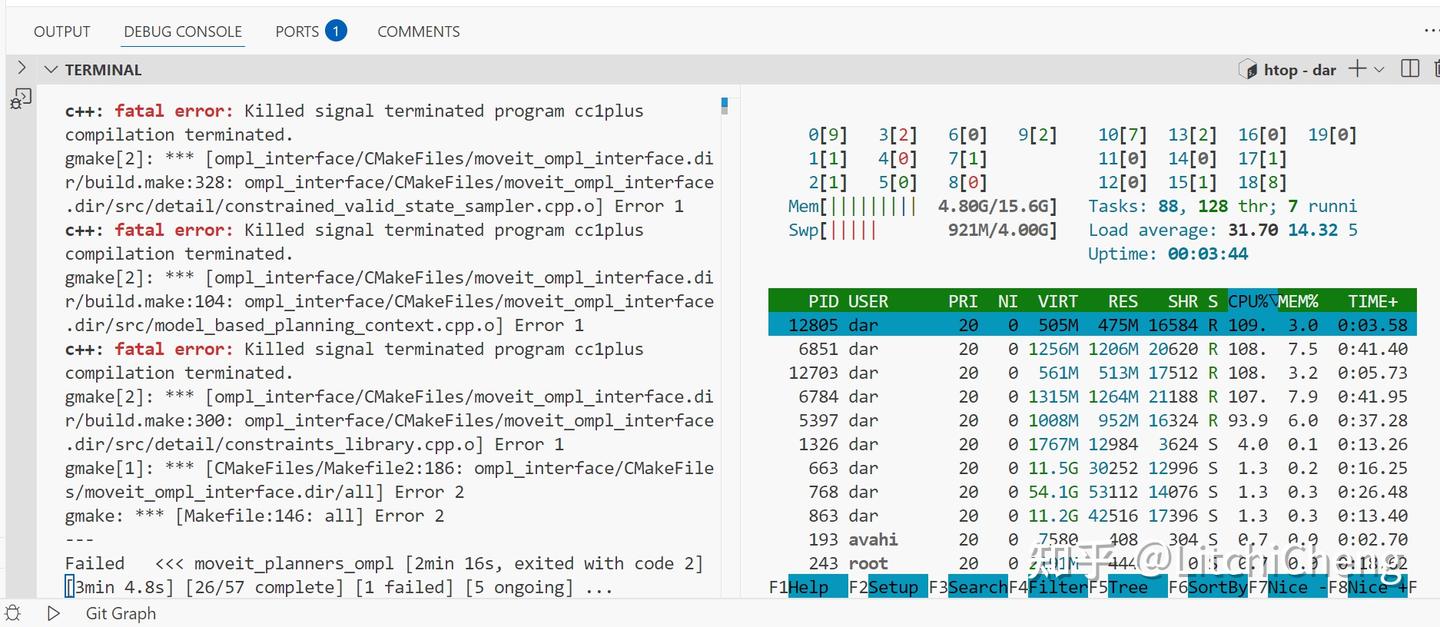Screen dimensions: 1440x627
Task: Expand the terminal profile dropdown chevron
Action: (x=1378, y=69)
